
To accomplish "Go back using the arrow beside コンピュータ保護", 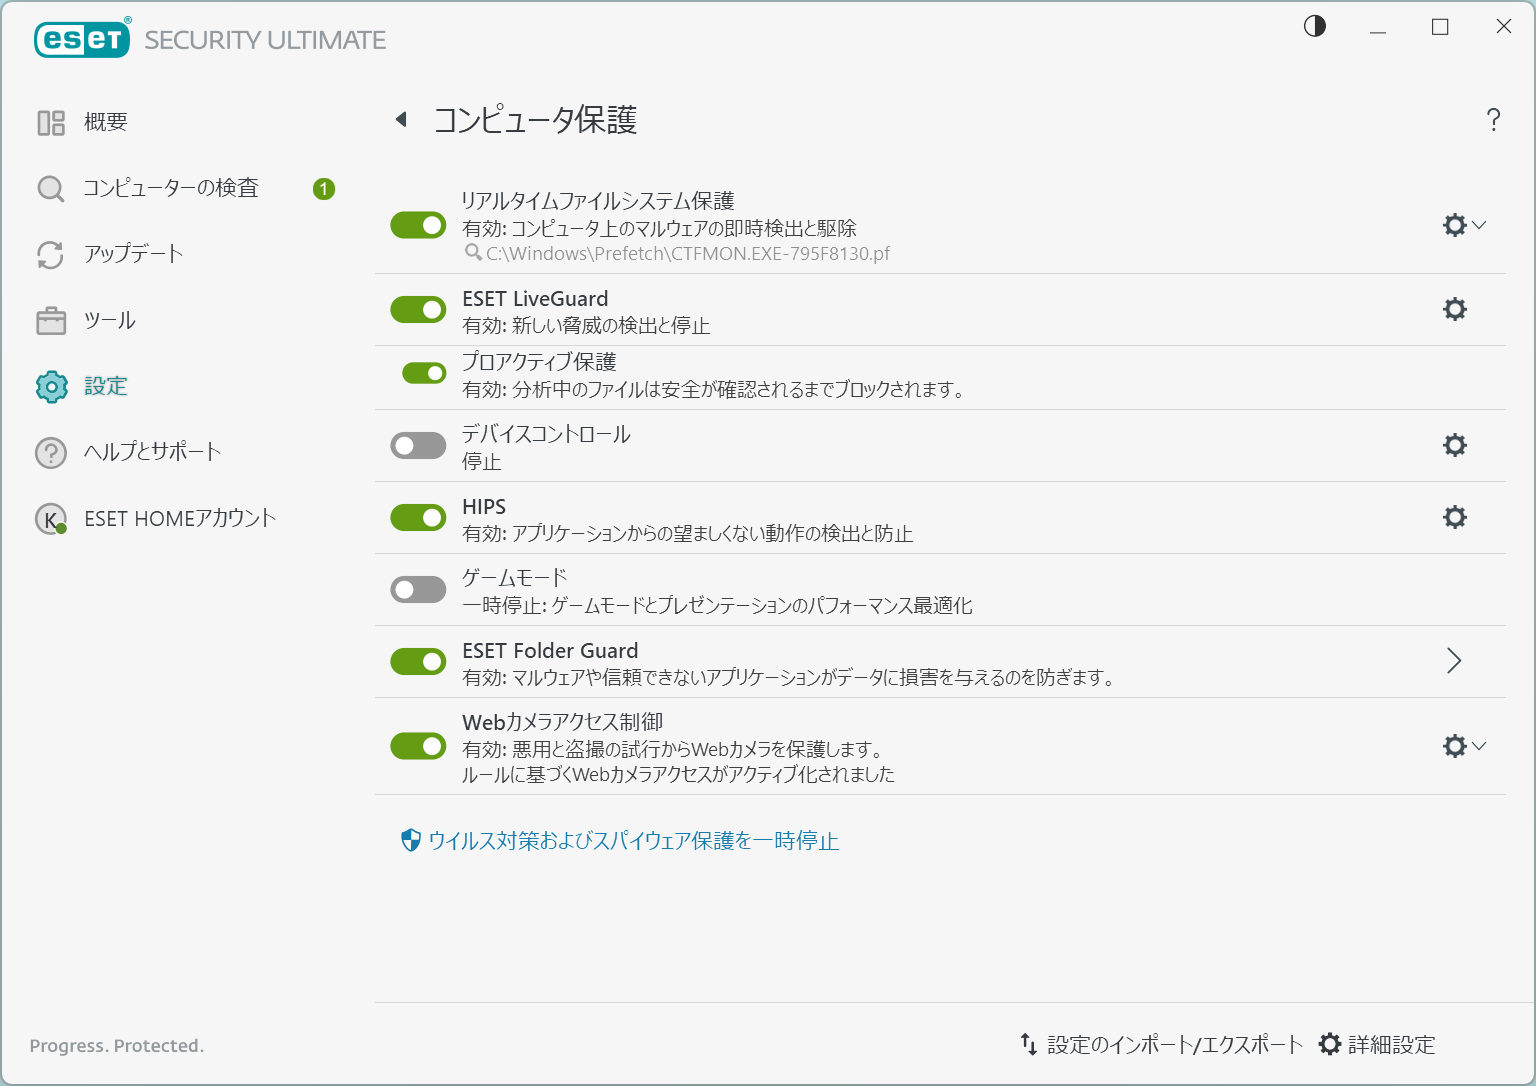I will tap(401, 120).
